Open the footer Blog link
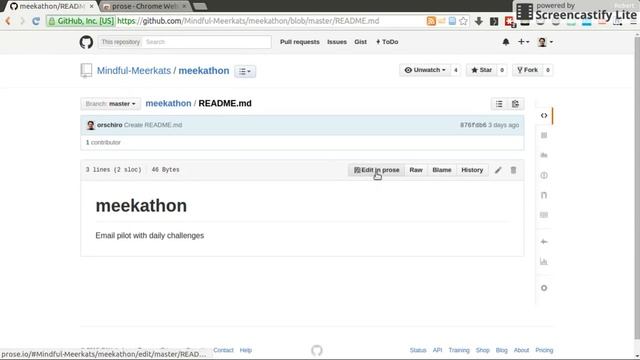This screenshot has height=360, width=640. pos(502,350)
